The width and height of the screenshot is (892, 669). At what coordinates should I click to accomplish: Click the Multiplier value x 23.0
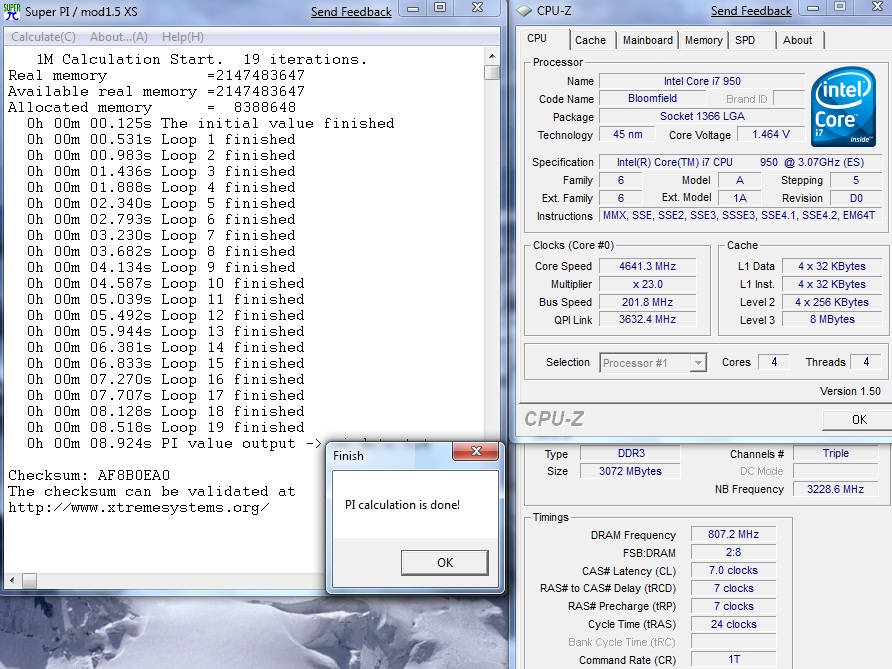pyautogui.click(x=647, y=284)
